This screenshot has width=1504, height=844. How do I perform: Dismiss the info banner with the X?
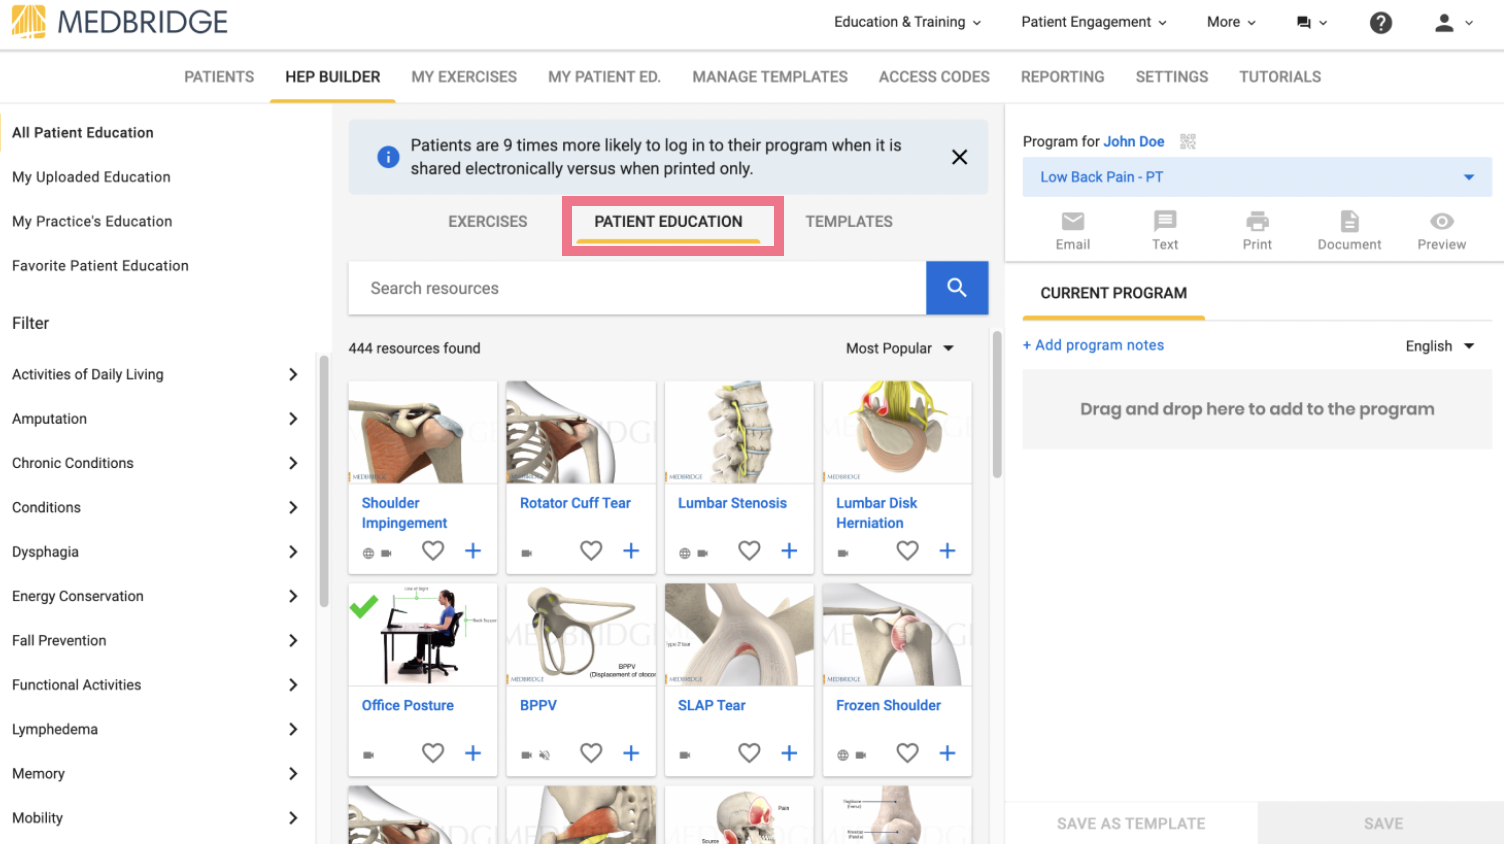[x=959, y=157]
